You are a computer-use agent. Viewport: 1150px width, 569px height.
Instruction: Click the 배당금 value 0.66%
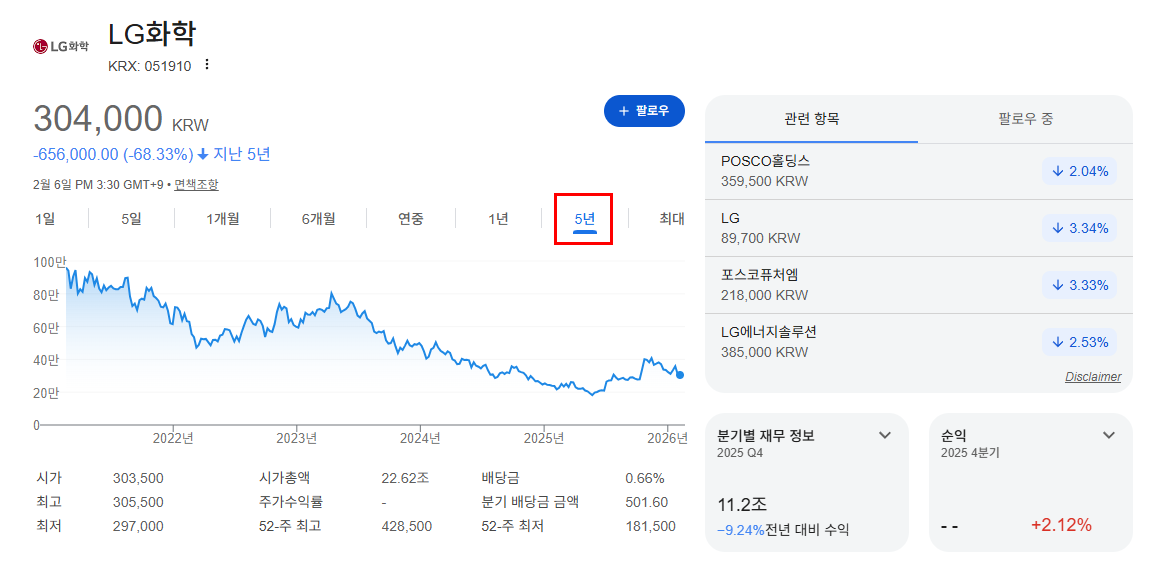(645, 479)
